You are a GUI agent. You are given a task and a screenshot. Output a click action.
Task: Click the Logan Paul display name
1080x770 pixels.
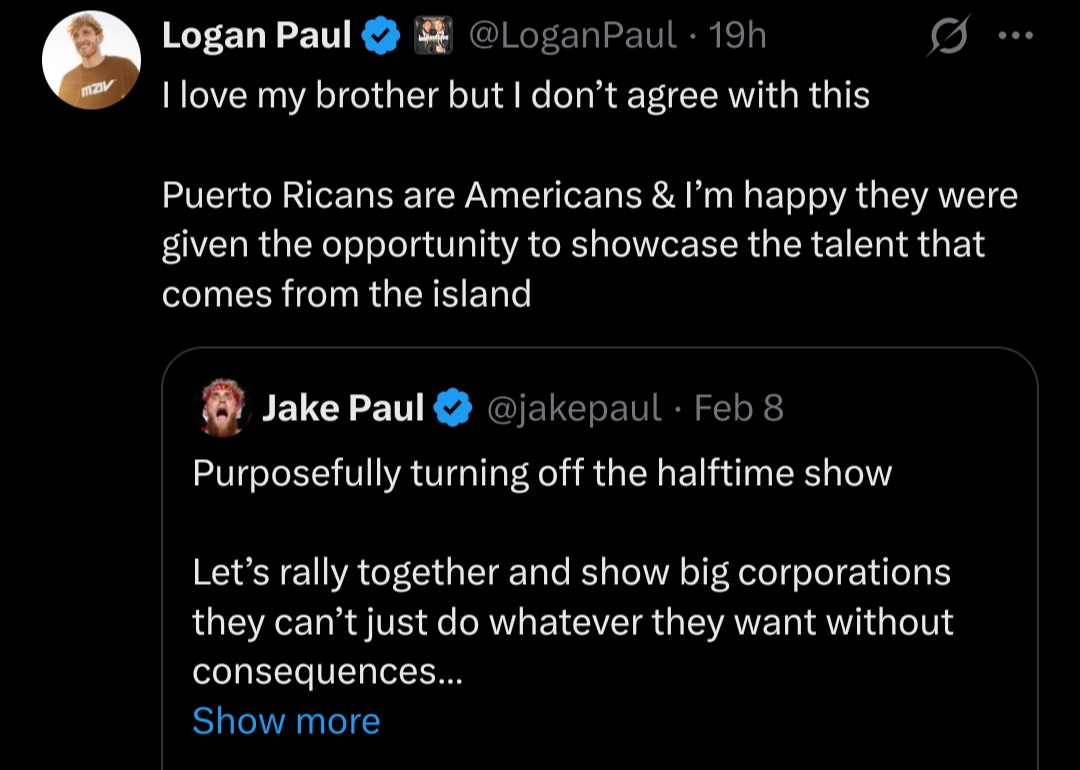coord(256,37)
